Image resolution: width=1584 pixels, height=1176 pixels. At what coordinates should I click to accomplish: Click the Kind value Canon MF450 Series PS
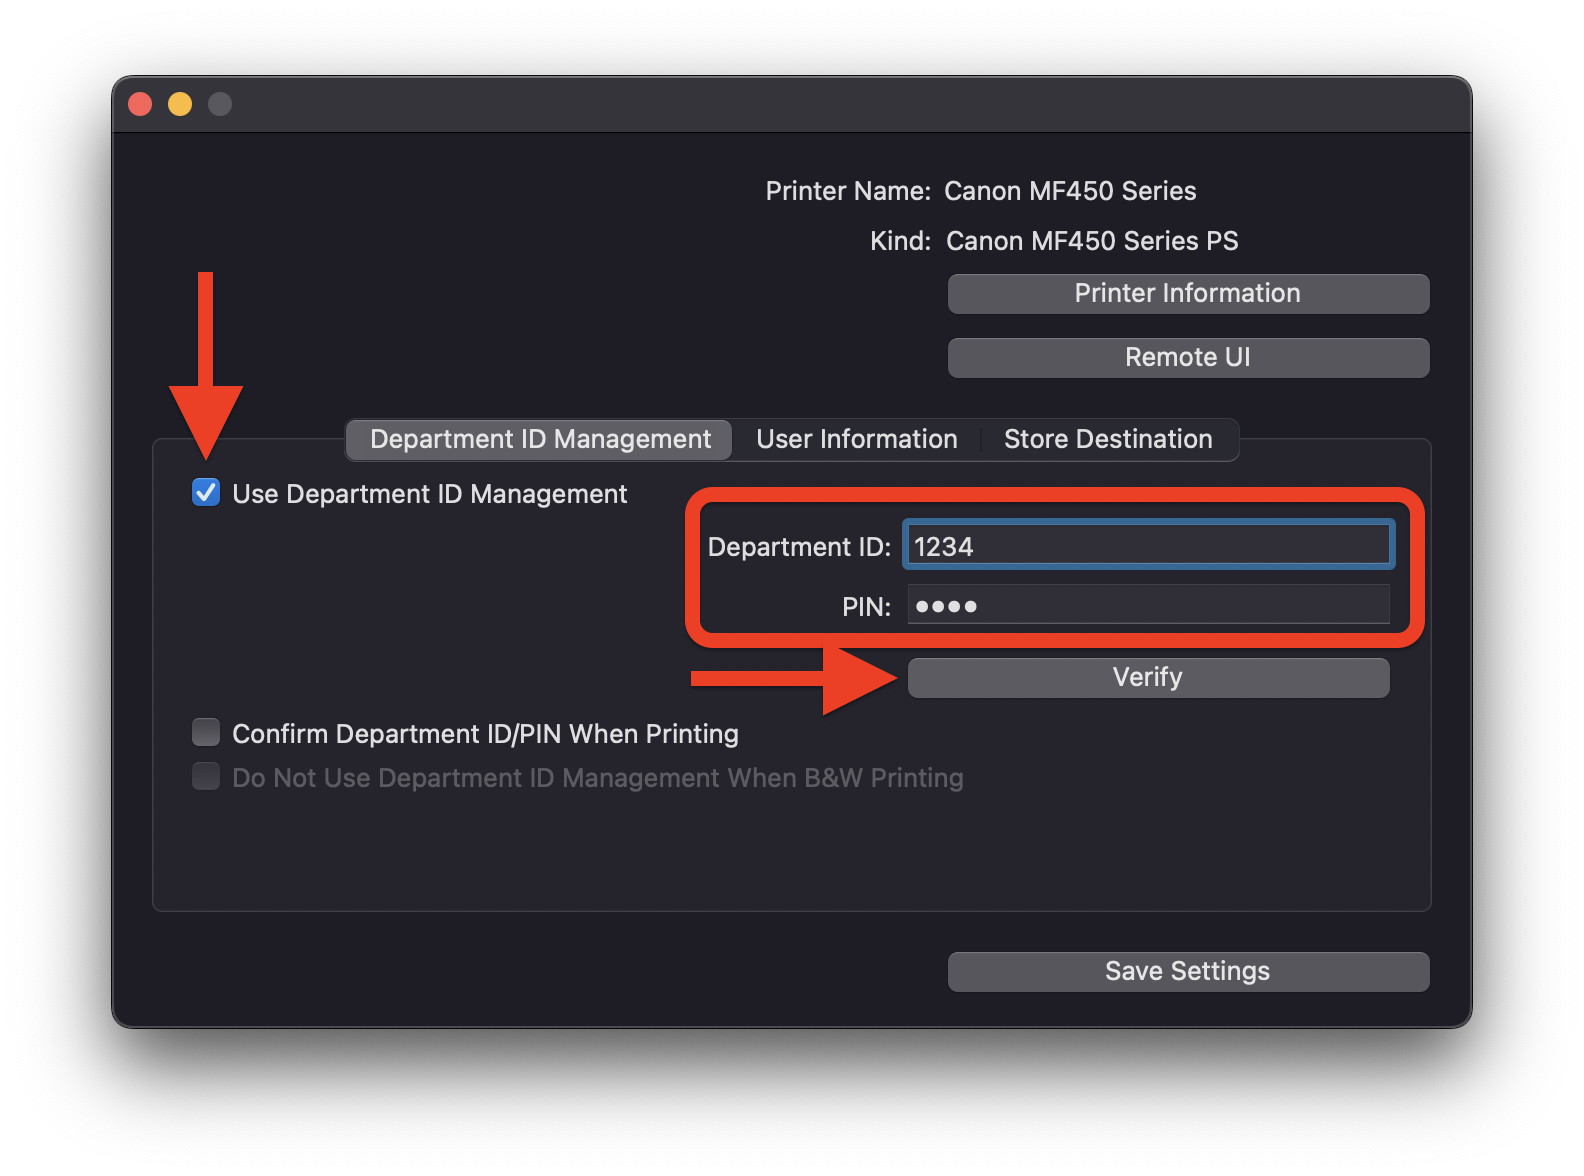(x=1092, y=241)
